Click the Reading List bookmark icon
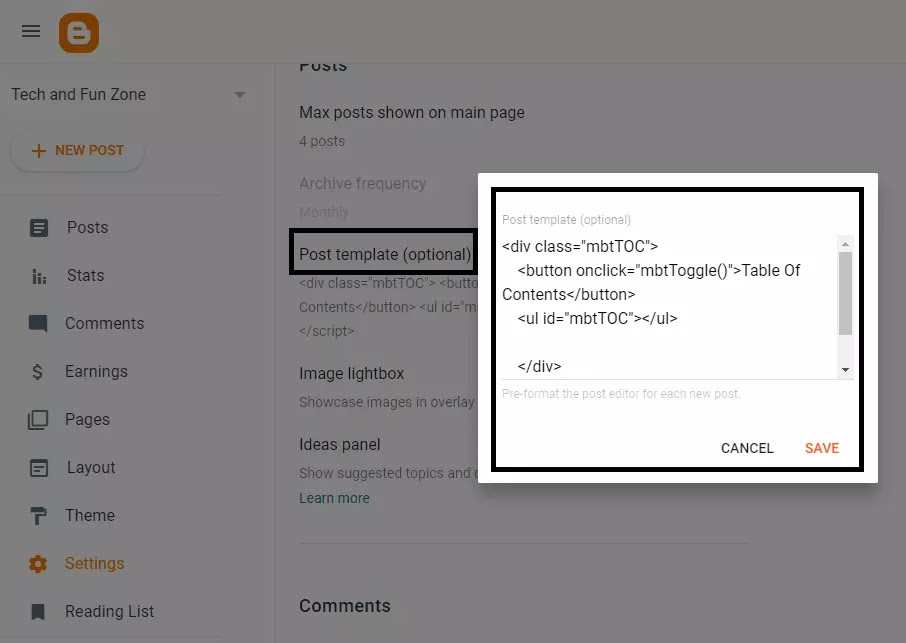Image resolution: width=906 pixels, height=643 pixels. pyautogui.click(x=38, y=611)
